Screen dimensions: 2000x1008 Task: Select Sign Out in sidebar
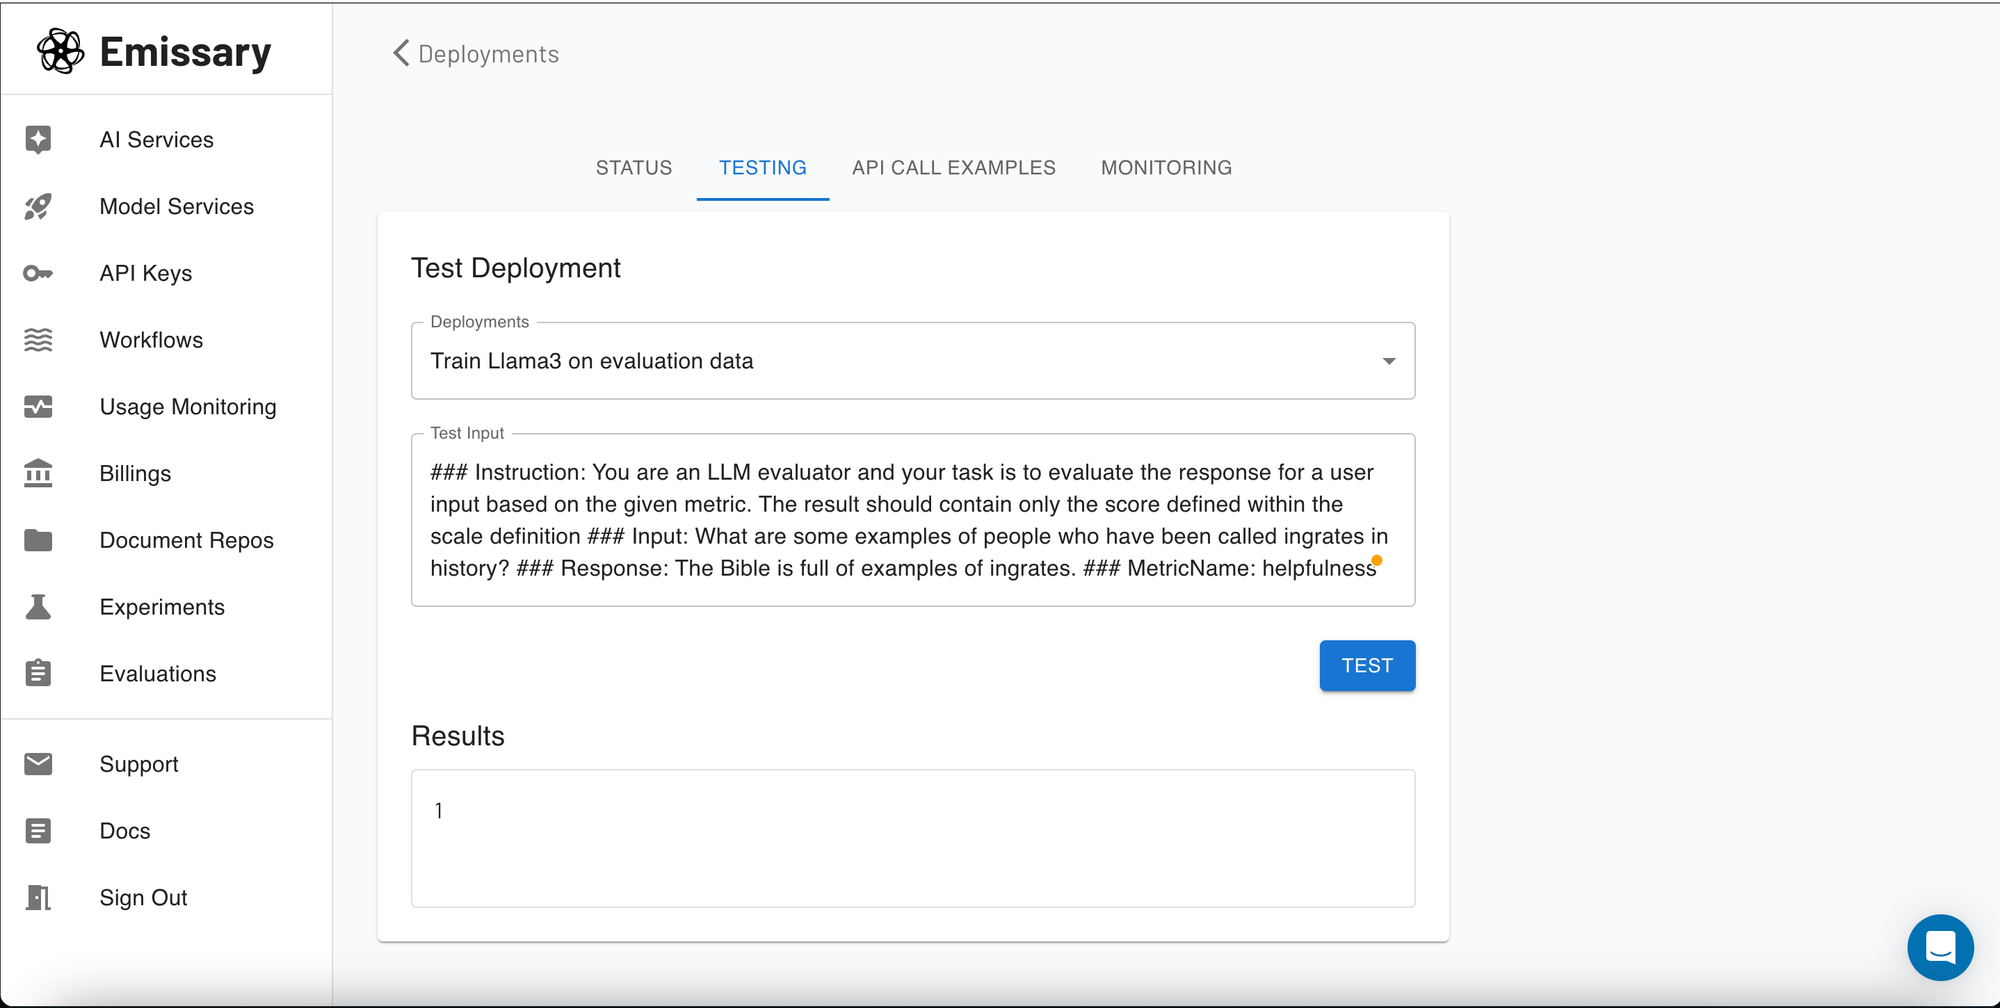click(x=167, y=897)
